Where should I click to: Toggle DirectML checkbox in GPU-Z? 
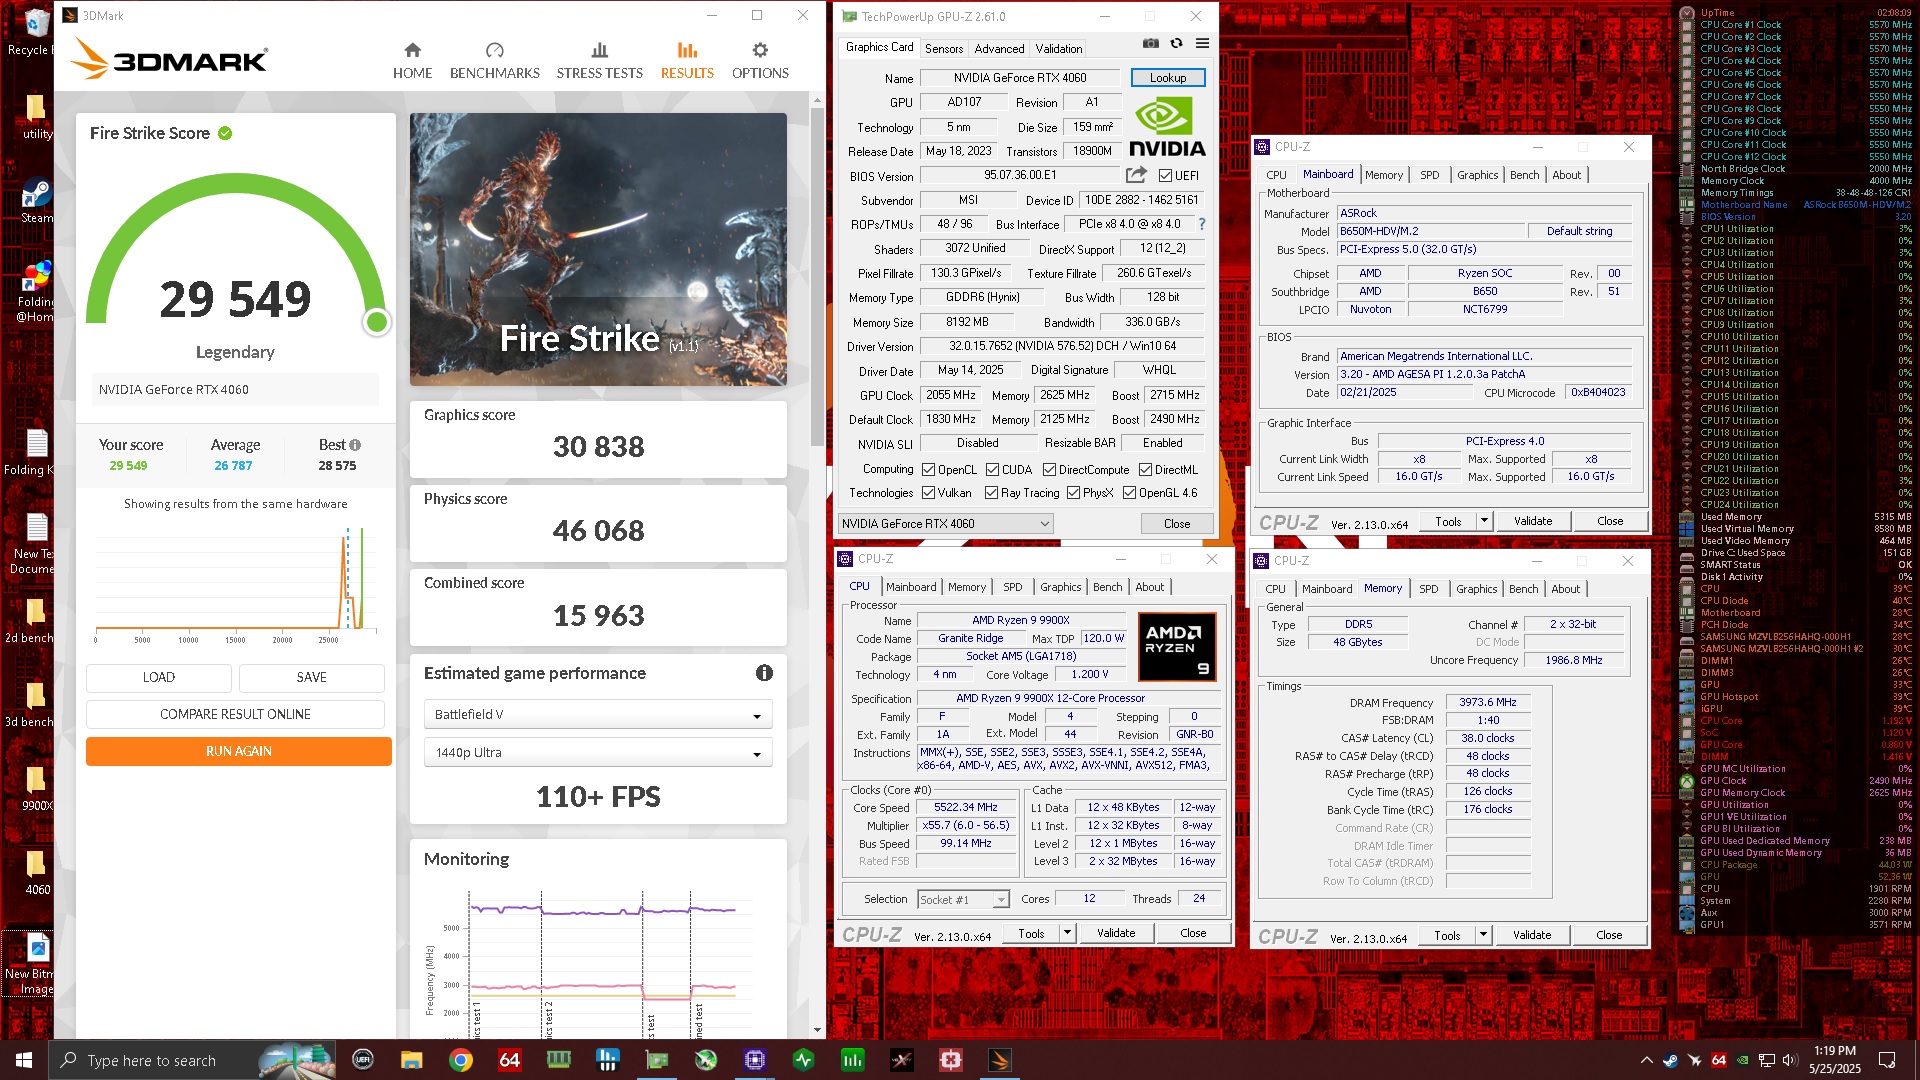point(1145,470)
